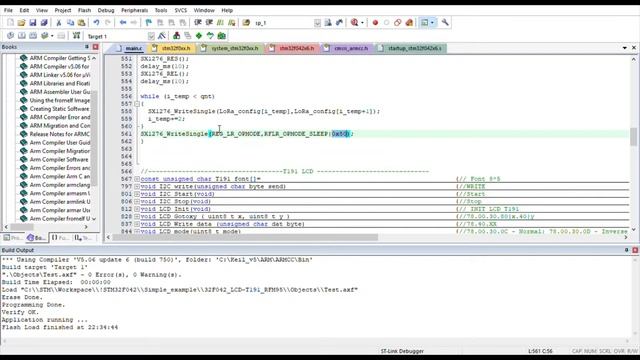The height and width of the screenshot is (360, 640).
Task: Expand folded LCD_Init function at line 812
Action: click(x=137, y=209)
